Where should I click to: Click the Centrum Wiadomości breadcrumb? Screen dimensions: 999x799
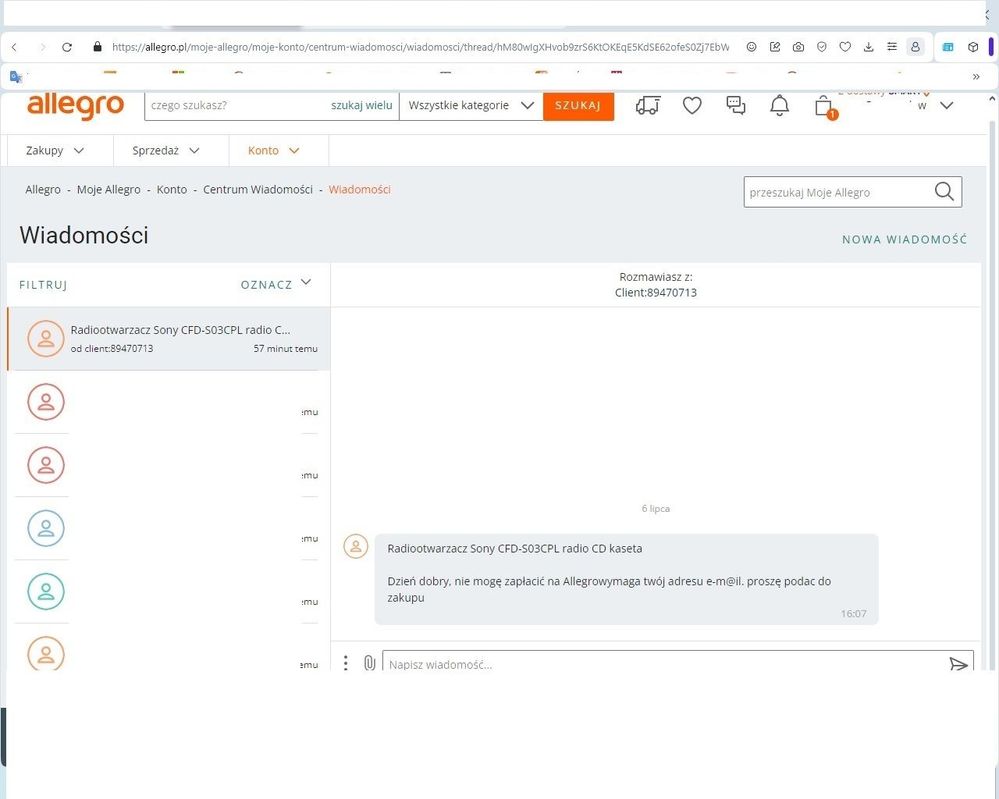(258, 189)
